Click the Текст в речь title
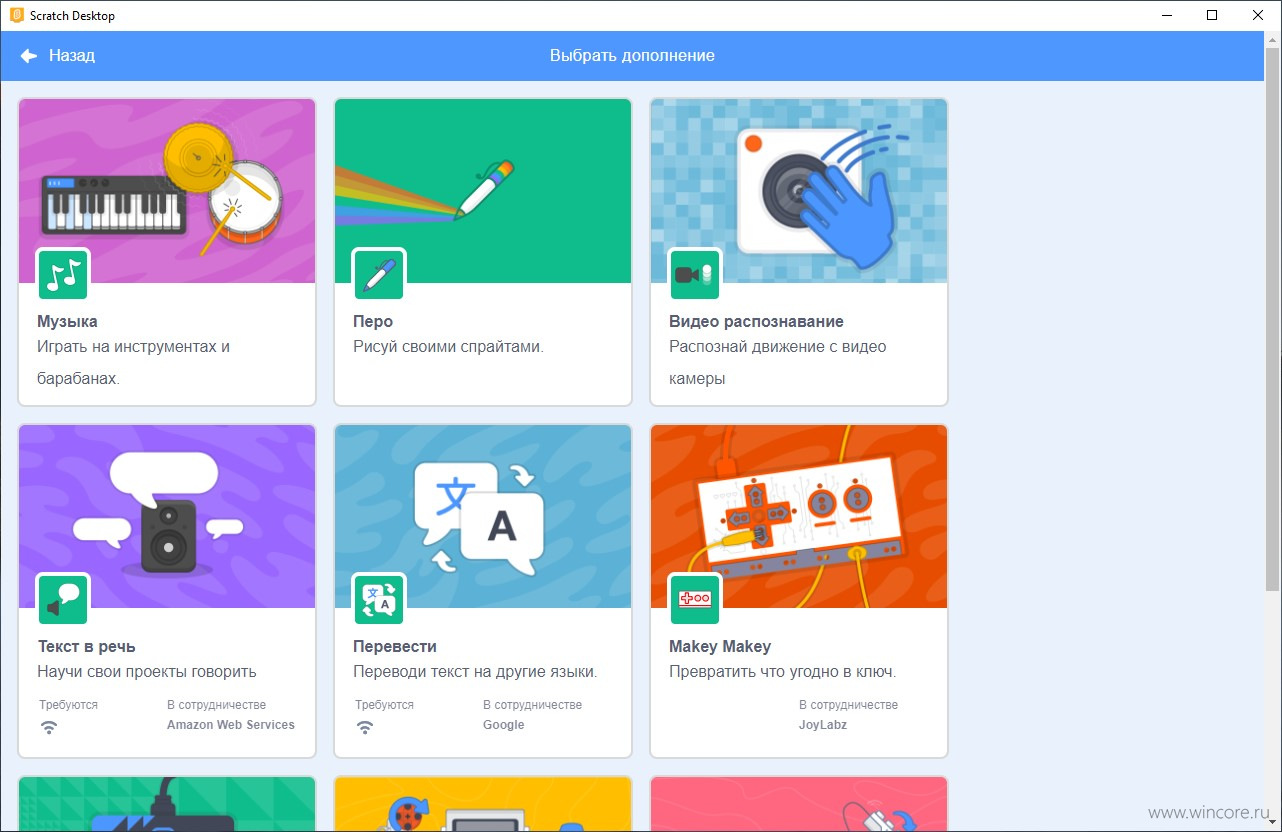1282x832 pixels. pyautogui.click(x=86, y=647)
